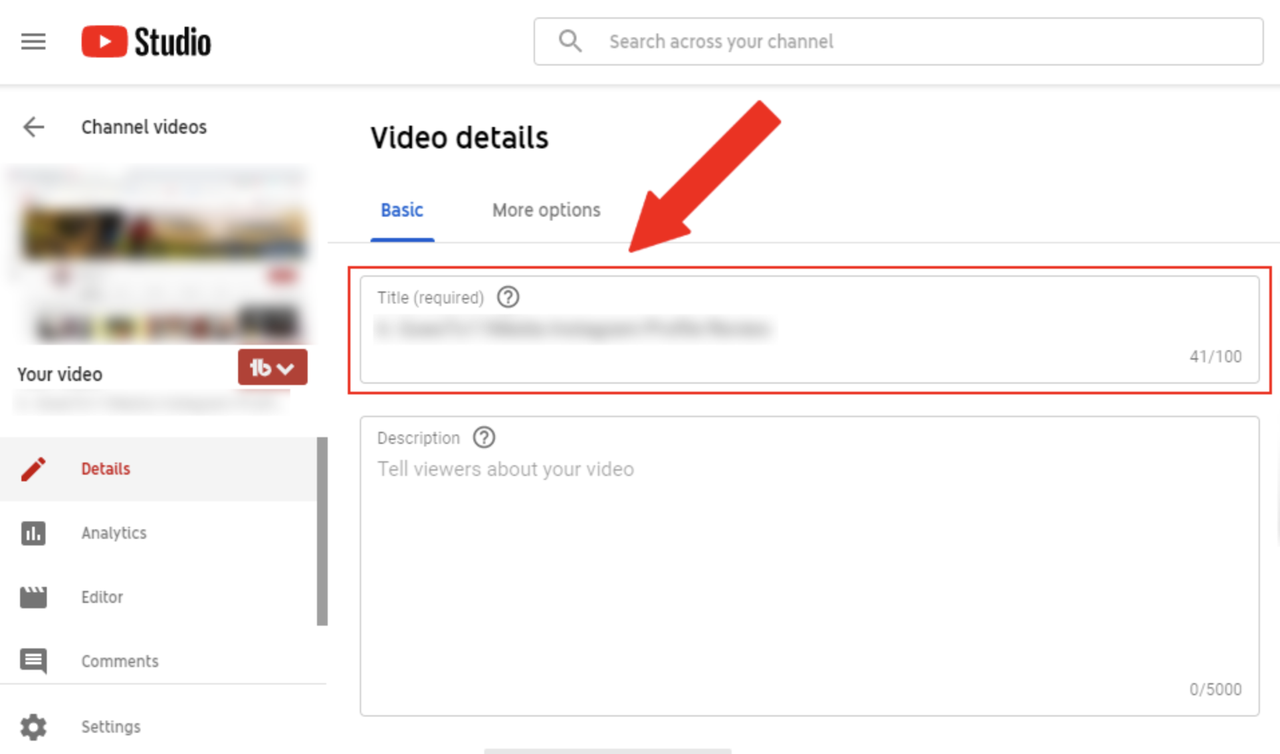Click the red TubeBuddy icon
1280x754 pixels.
pyautogui.click(x=261, y=367)
